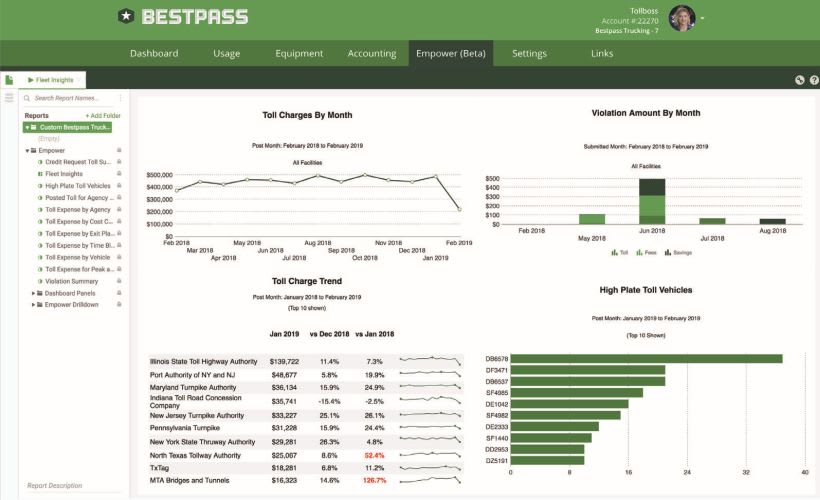
Task: Open the account dropdown arrow beside avatar
Action: [702, 18]
